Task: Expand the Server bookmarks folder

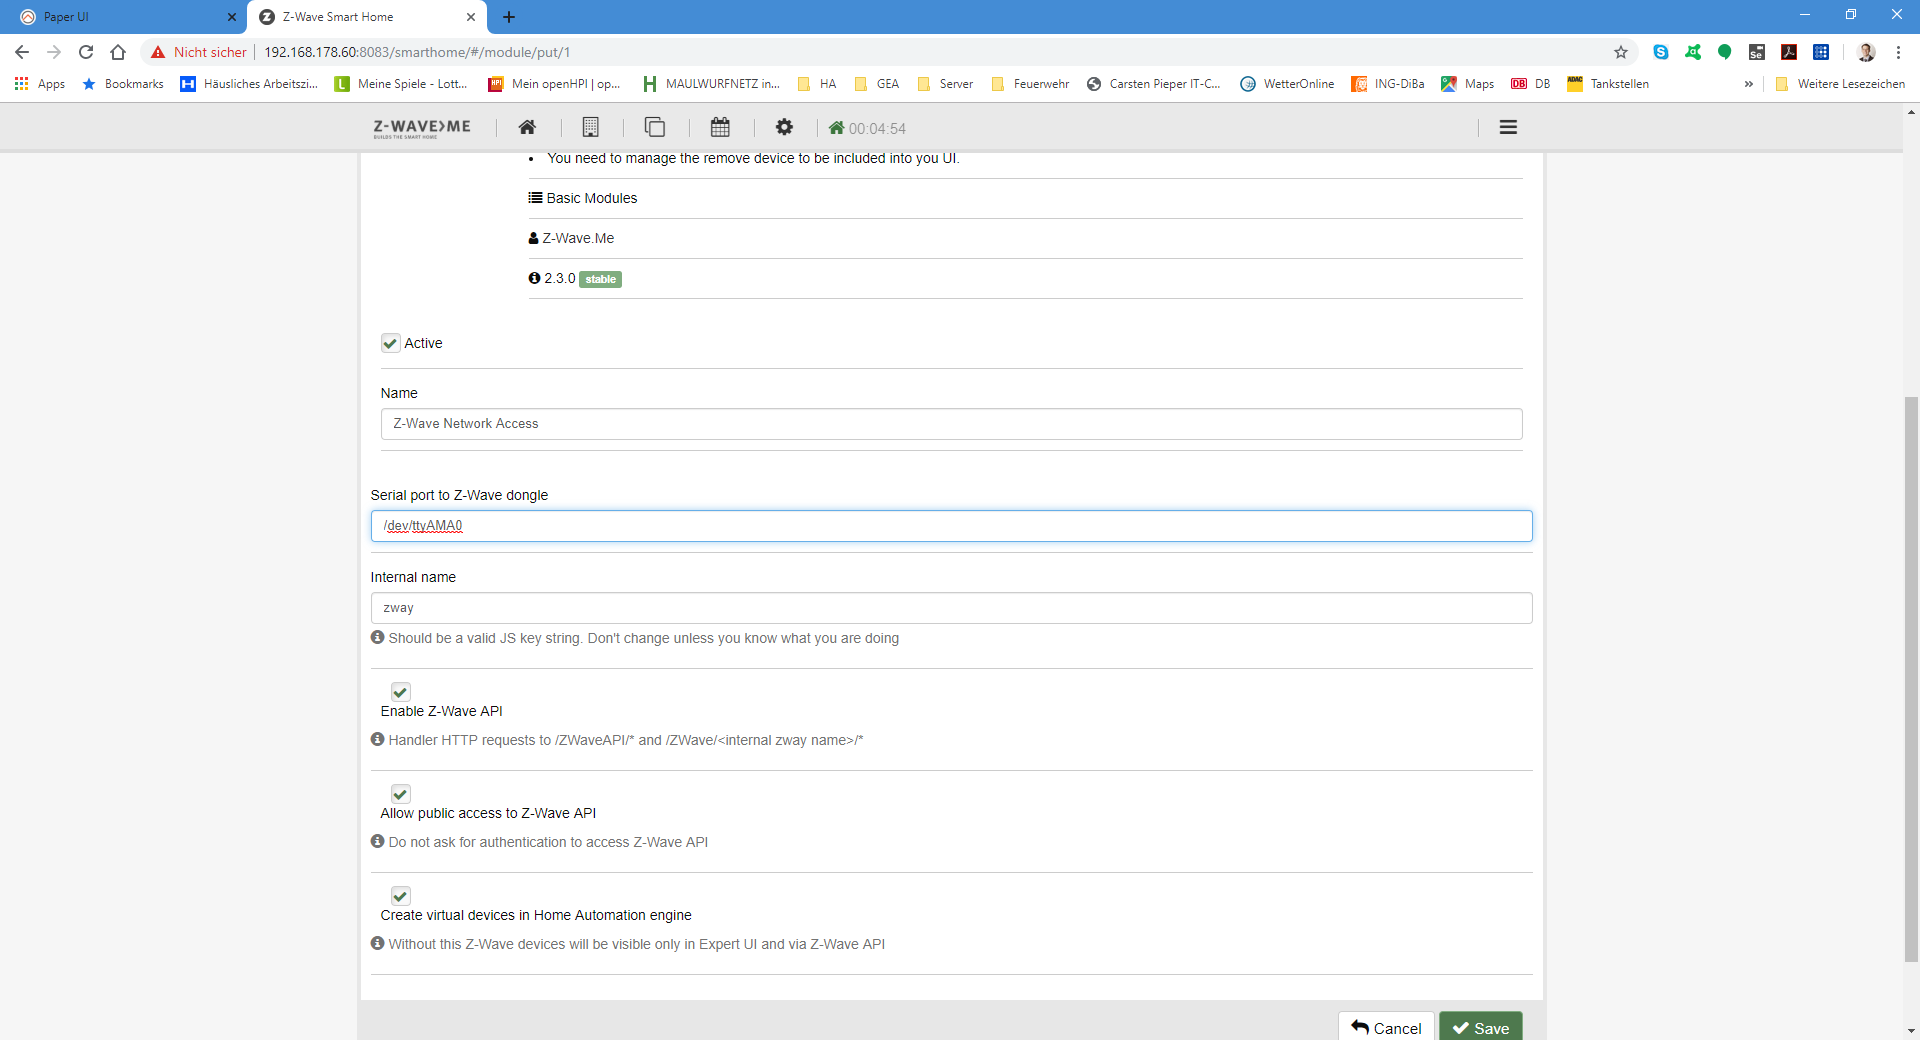Action: point(945,84)
